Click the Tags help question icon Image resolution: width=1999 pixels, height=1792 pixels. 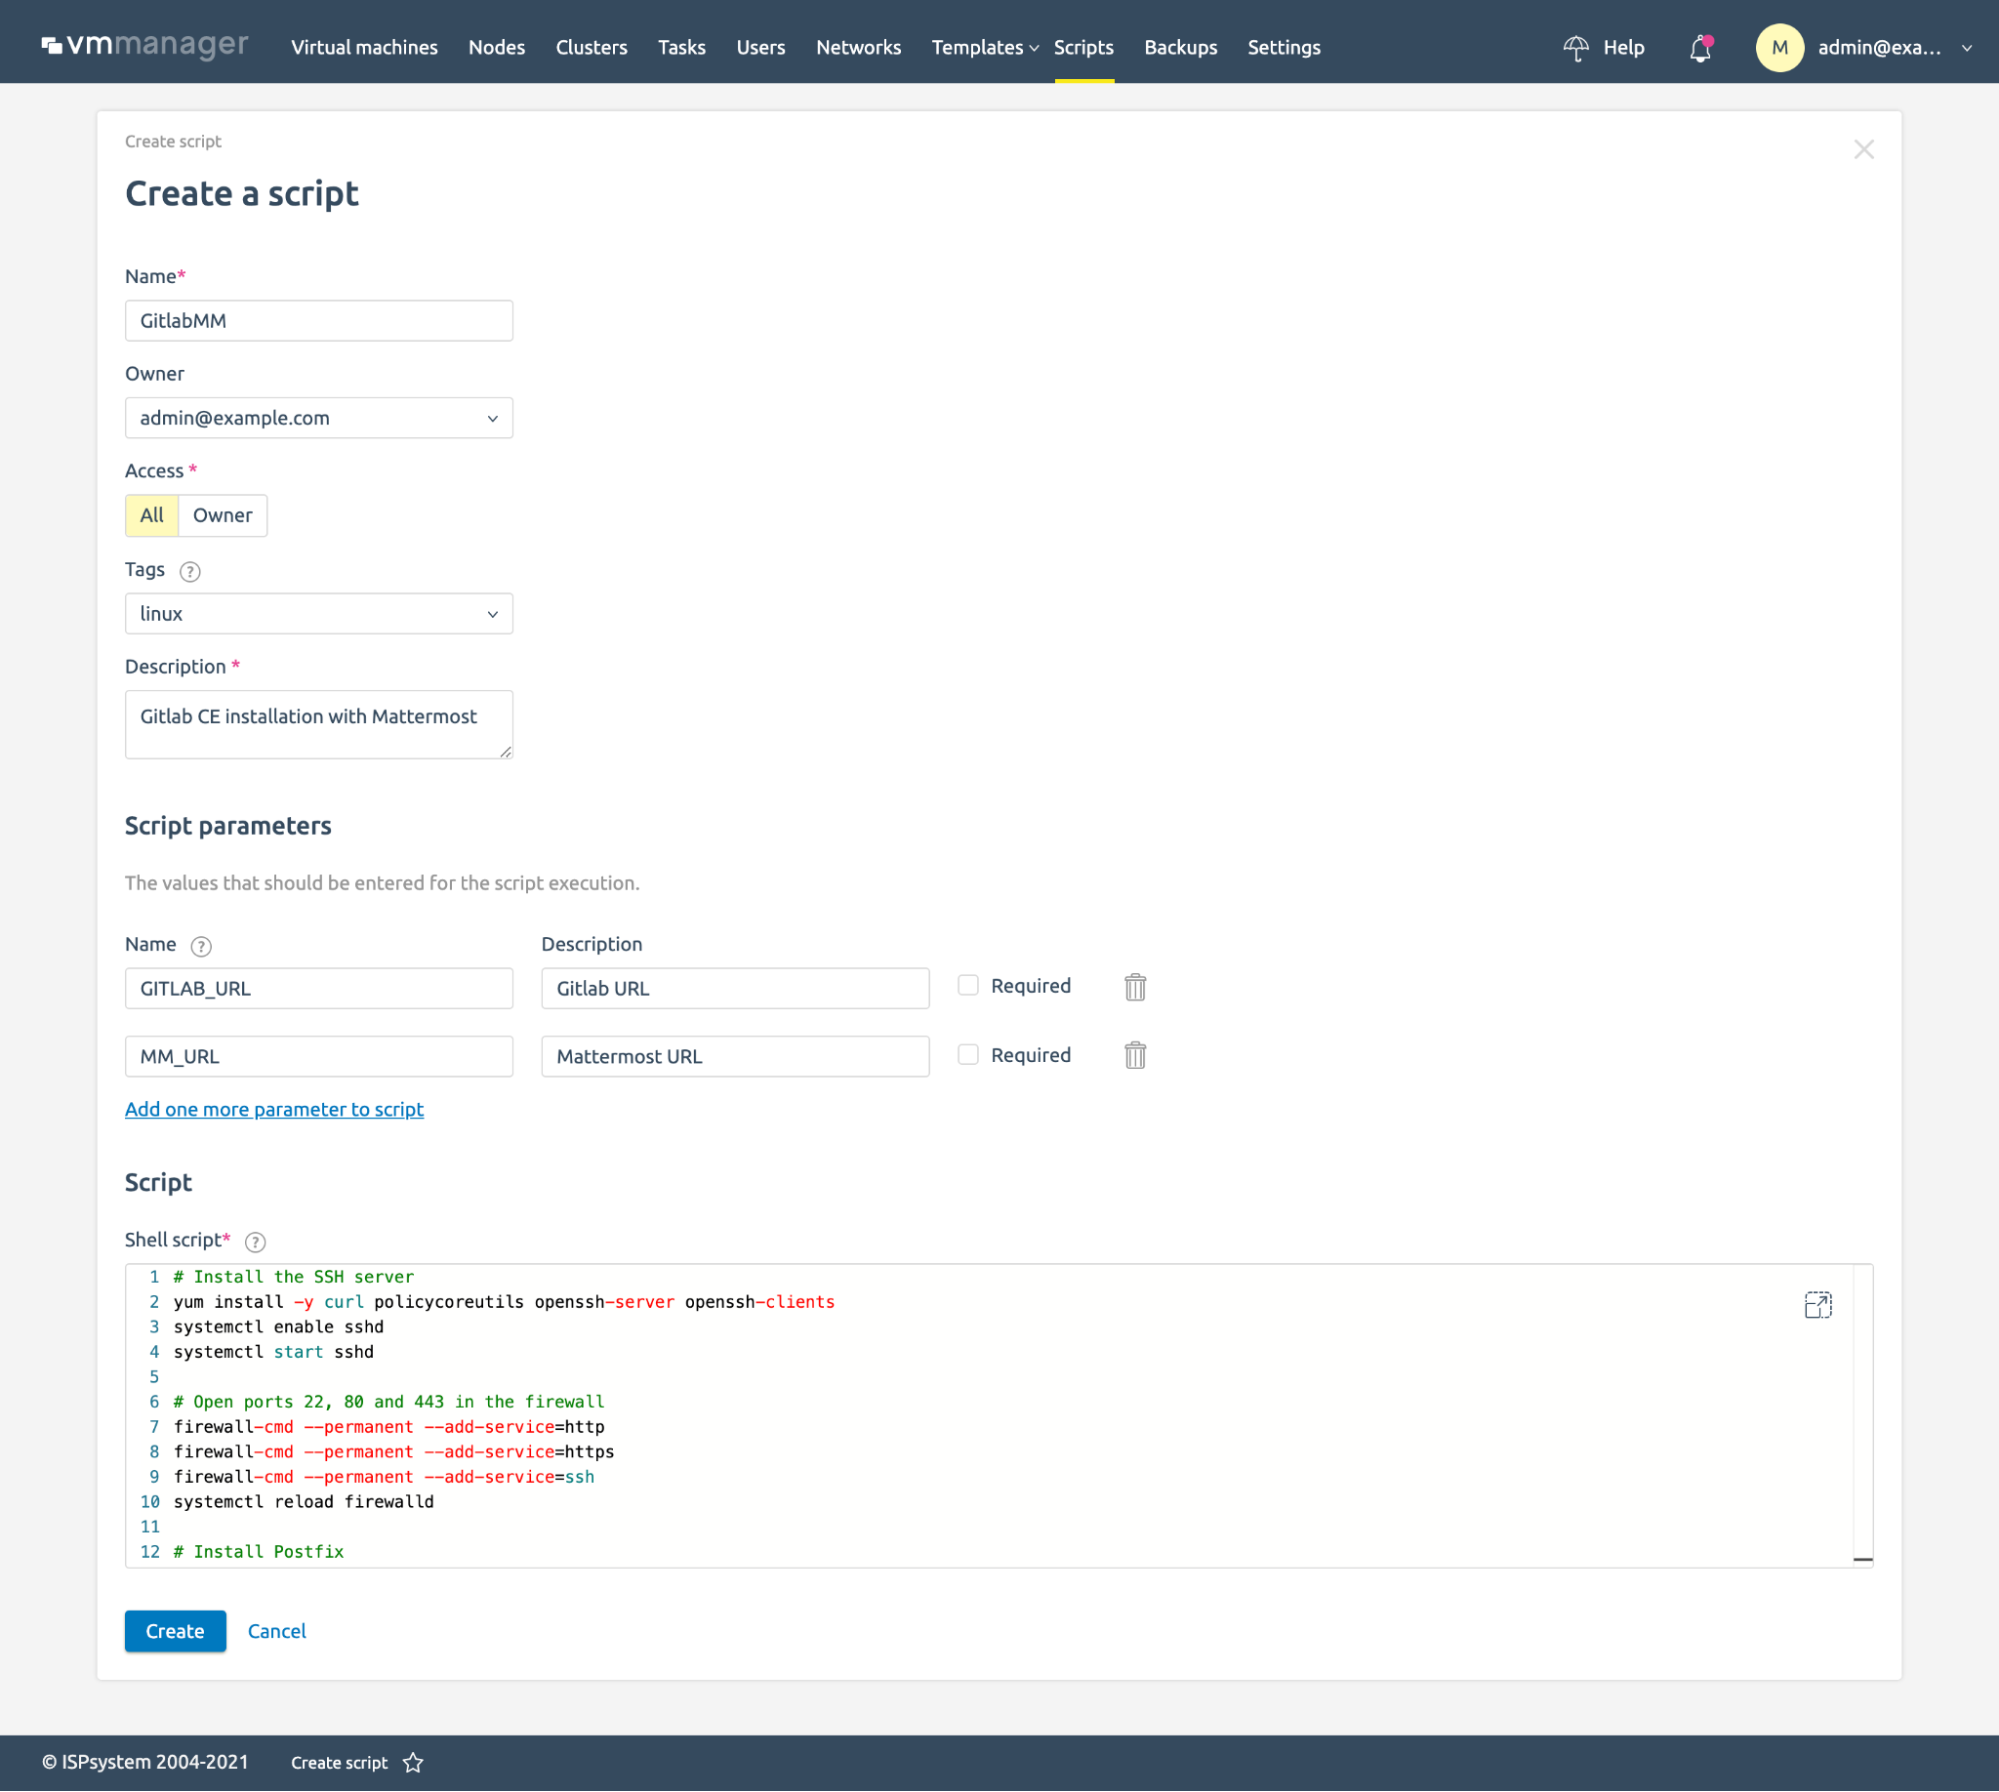coord(190,571)
